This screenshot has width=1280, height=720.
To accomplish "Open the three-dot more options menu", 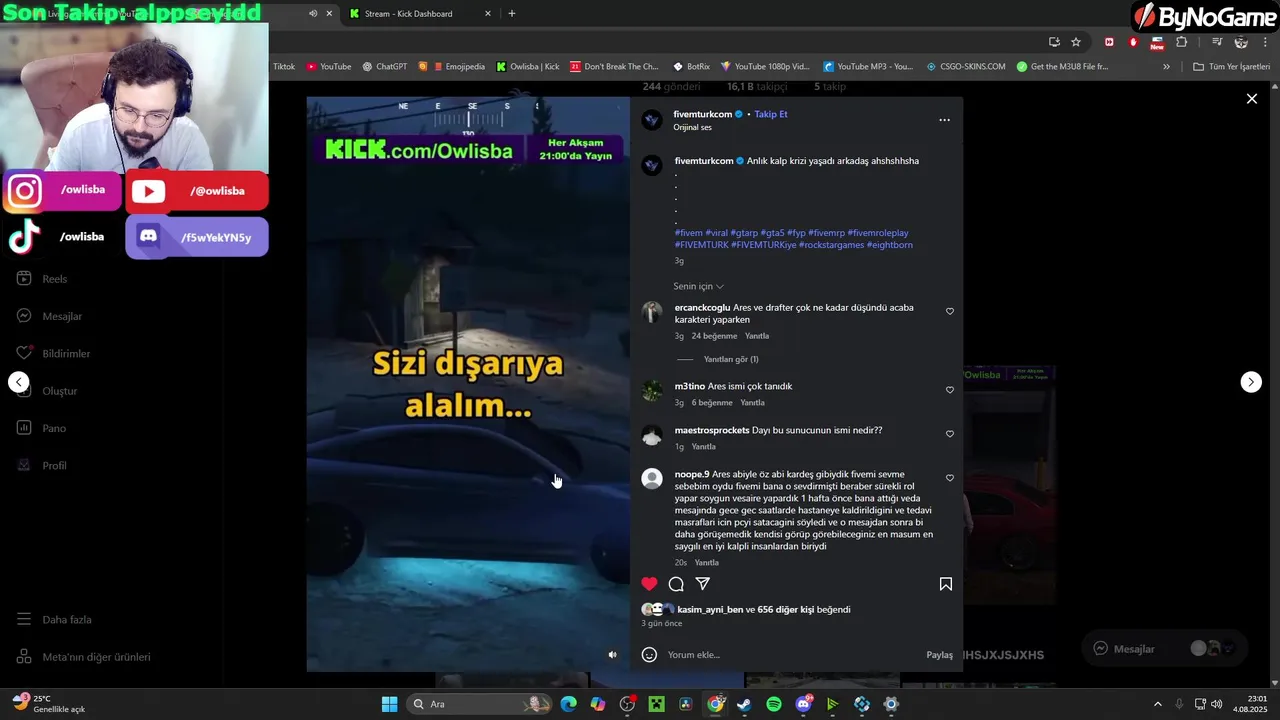I will (x=944, y=120).
